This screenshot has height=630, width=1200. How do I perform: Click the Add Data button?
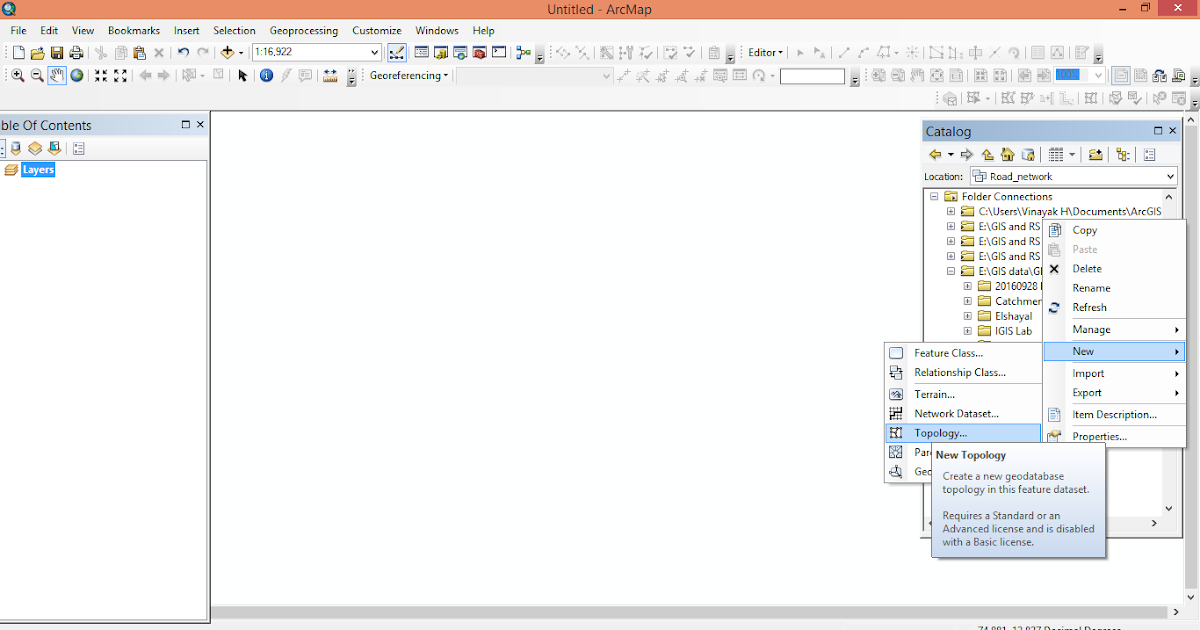(228, 52)
